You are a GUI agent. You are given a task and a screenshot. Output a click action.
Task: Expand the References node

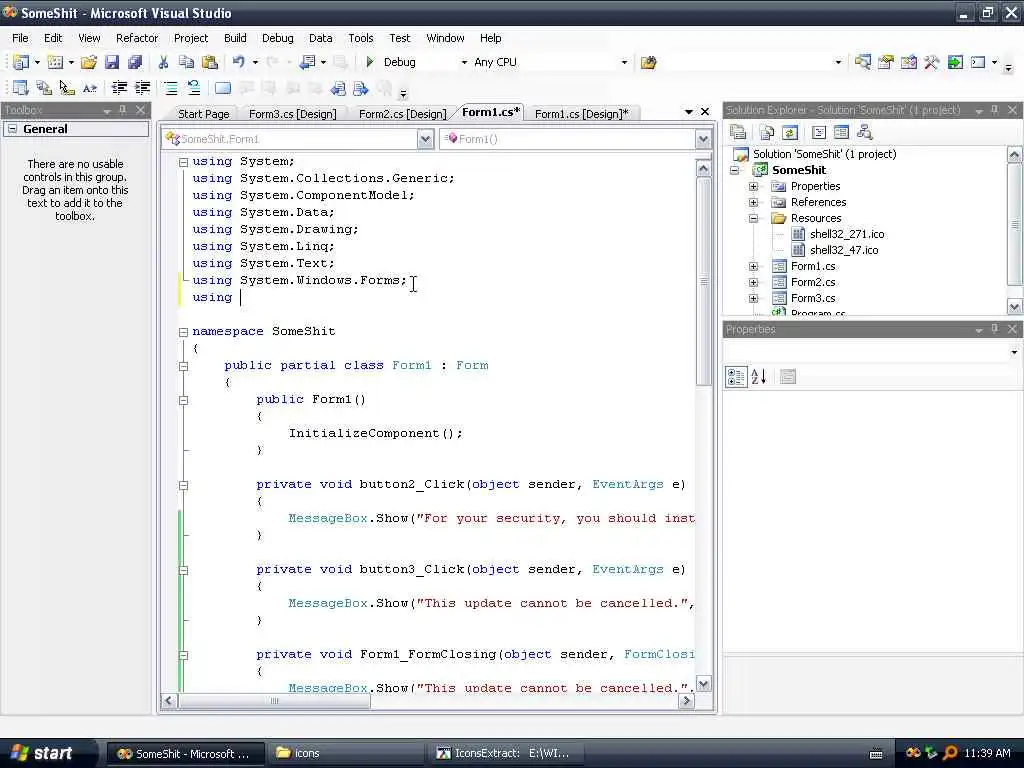753,202
